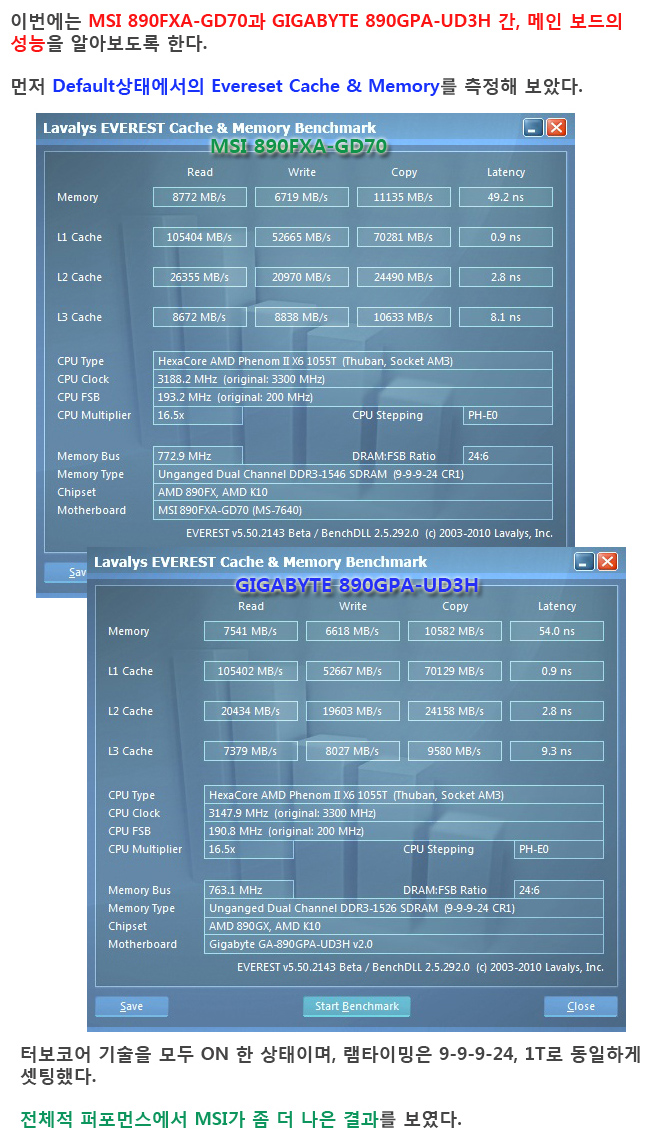Click the 20970 MB/s L2 Cache Write value

tap(301, 277)
